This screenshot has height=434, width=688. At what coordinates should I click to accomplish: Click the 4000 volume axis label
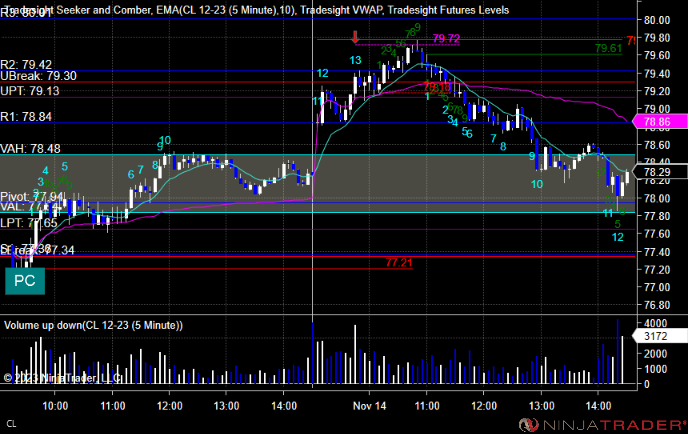click(656, 323)
